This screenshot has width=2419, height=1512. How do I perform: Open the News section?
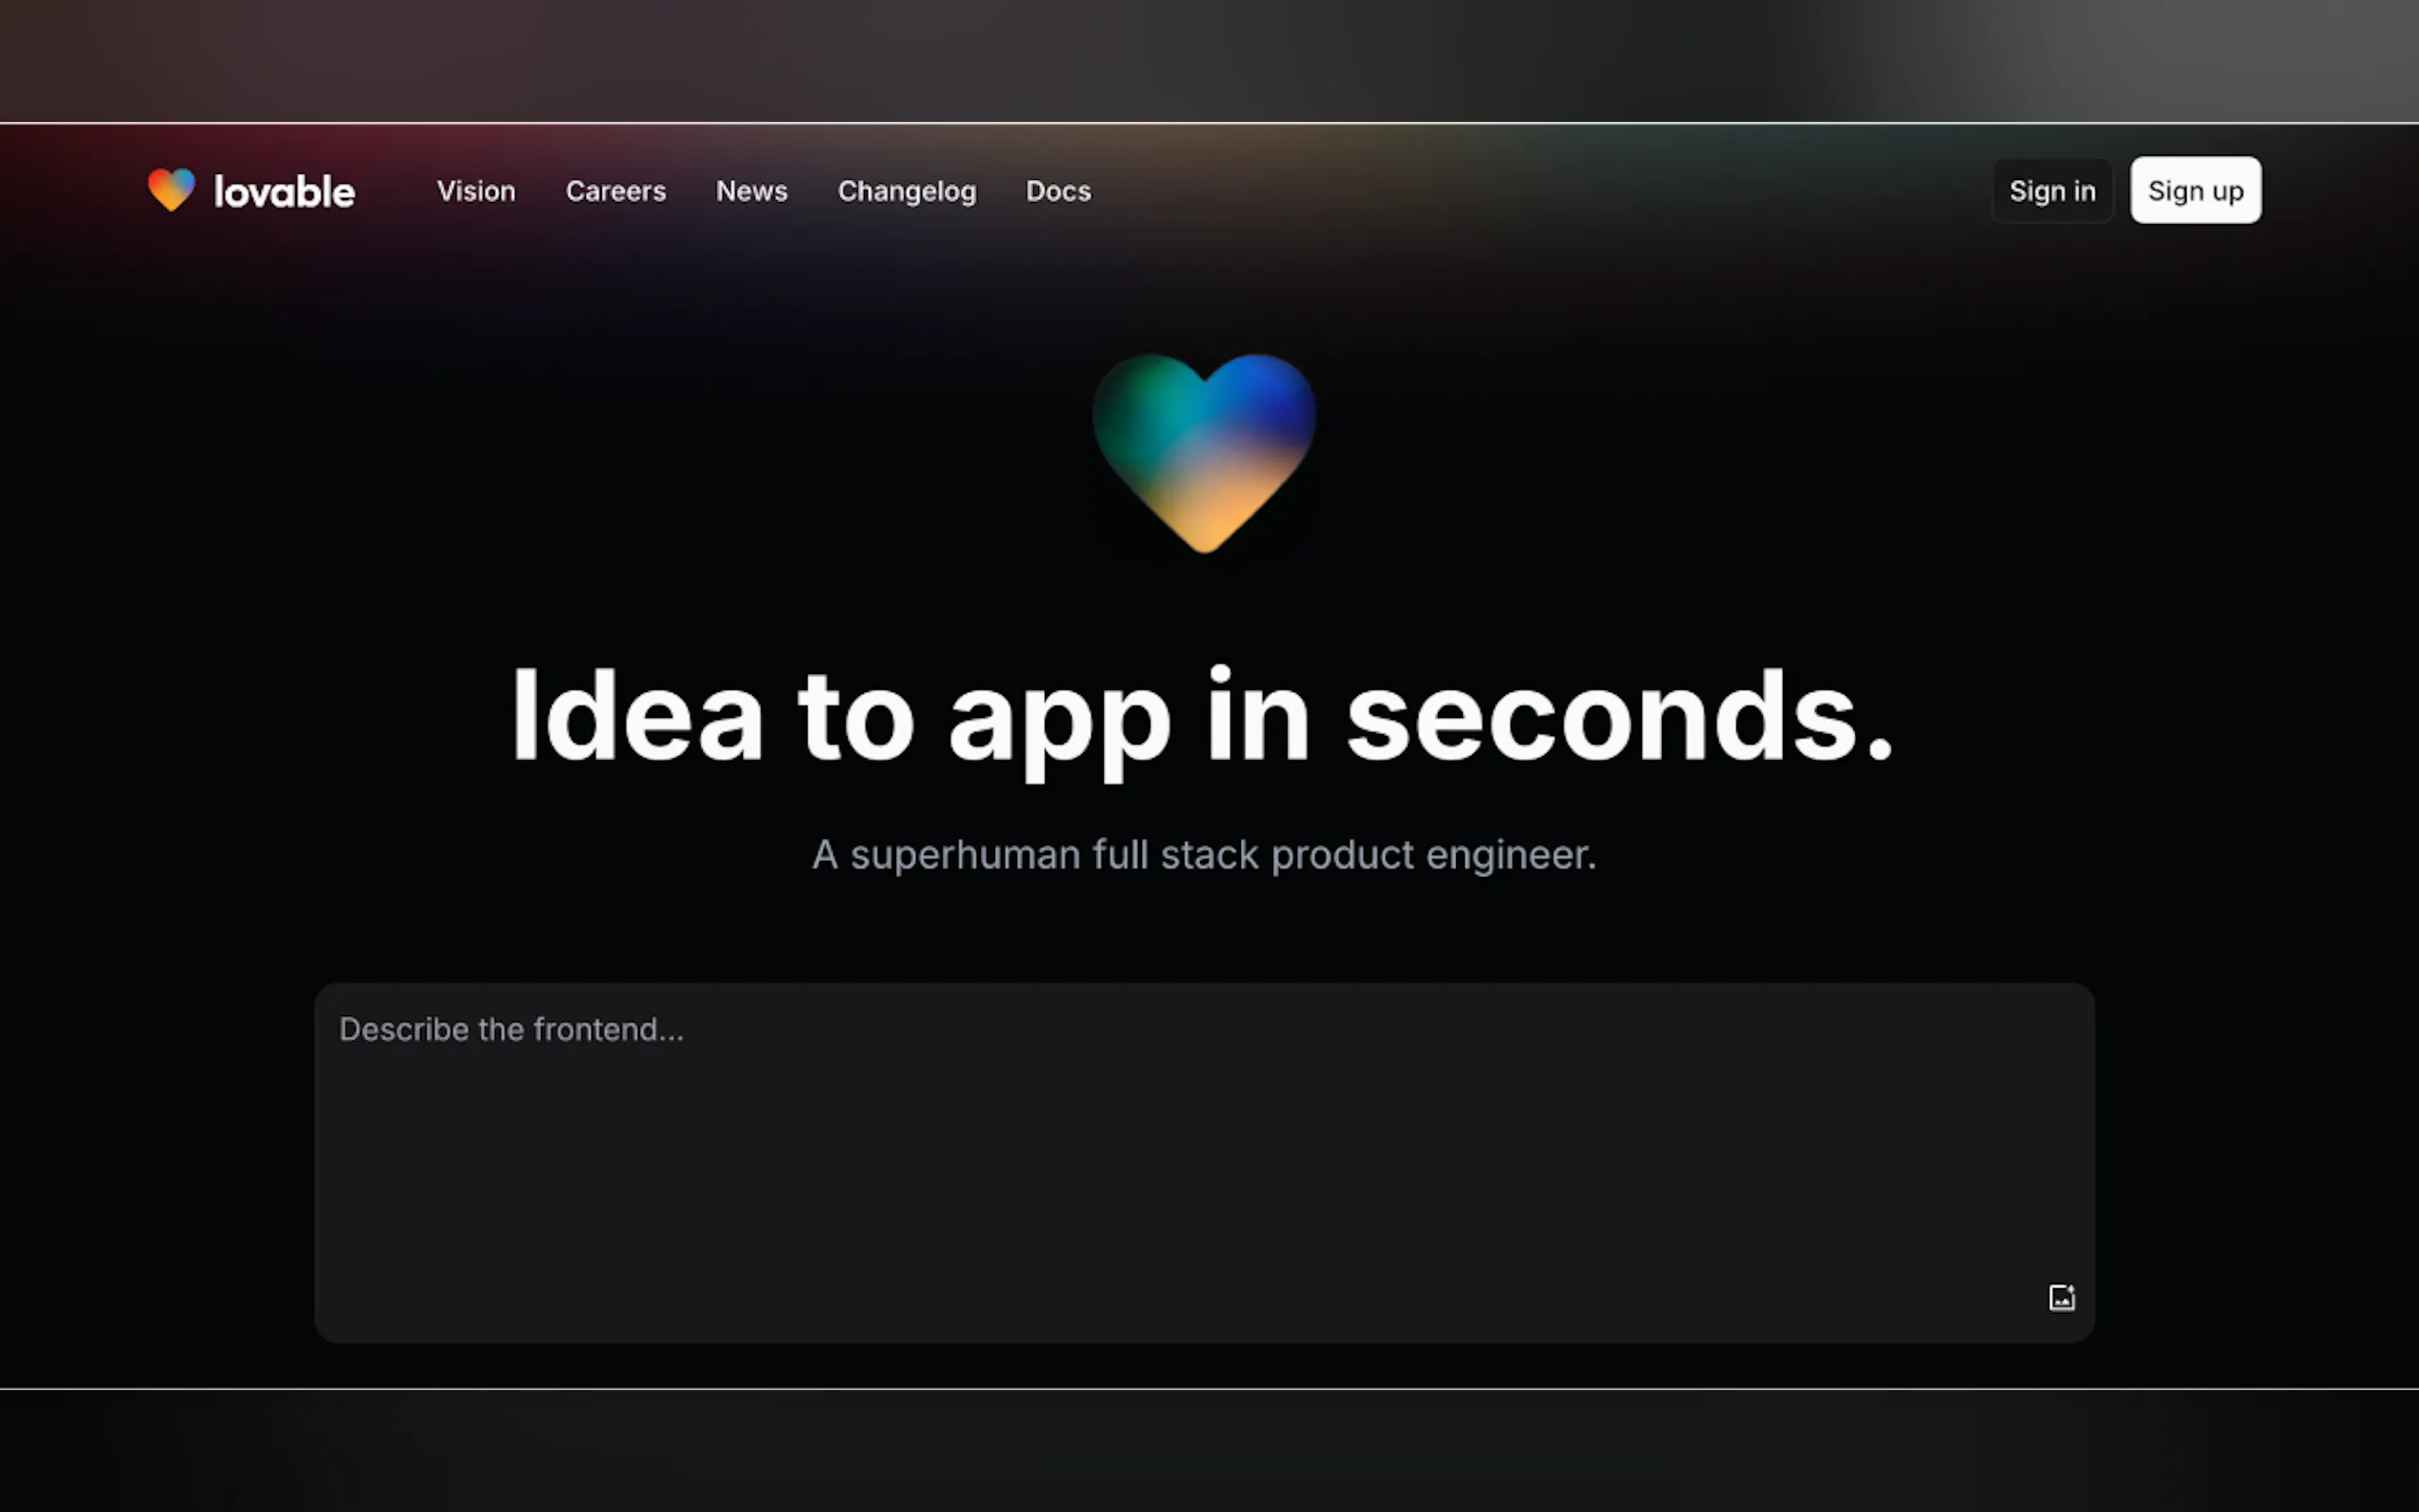pyautogui.click(x=752, y=191)
